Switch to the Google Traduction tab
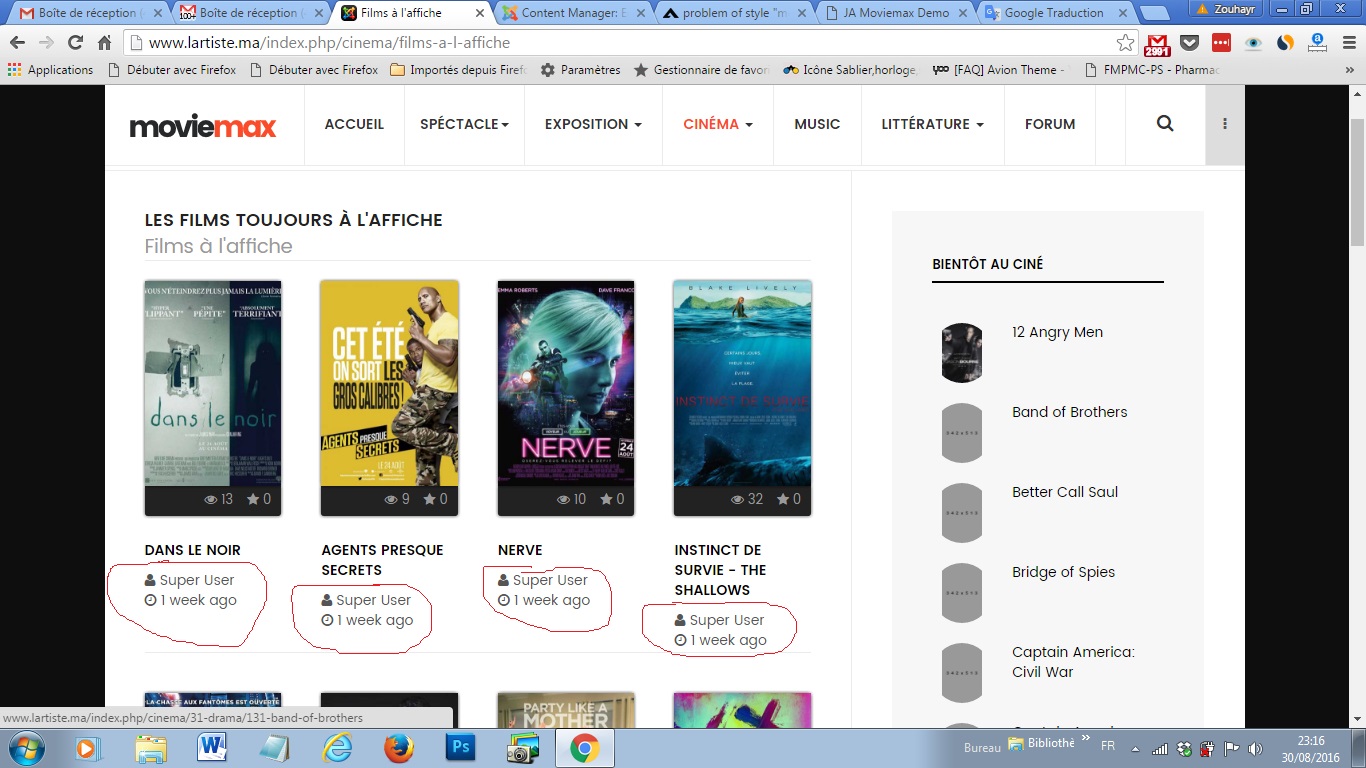The image size is (1366, 768). tap(1054, 13)
